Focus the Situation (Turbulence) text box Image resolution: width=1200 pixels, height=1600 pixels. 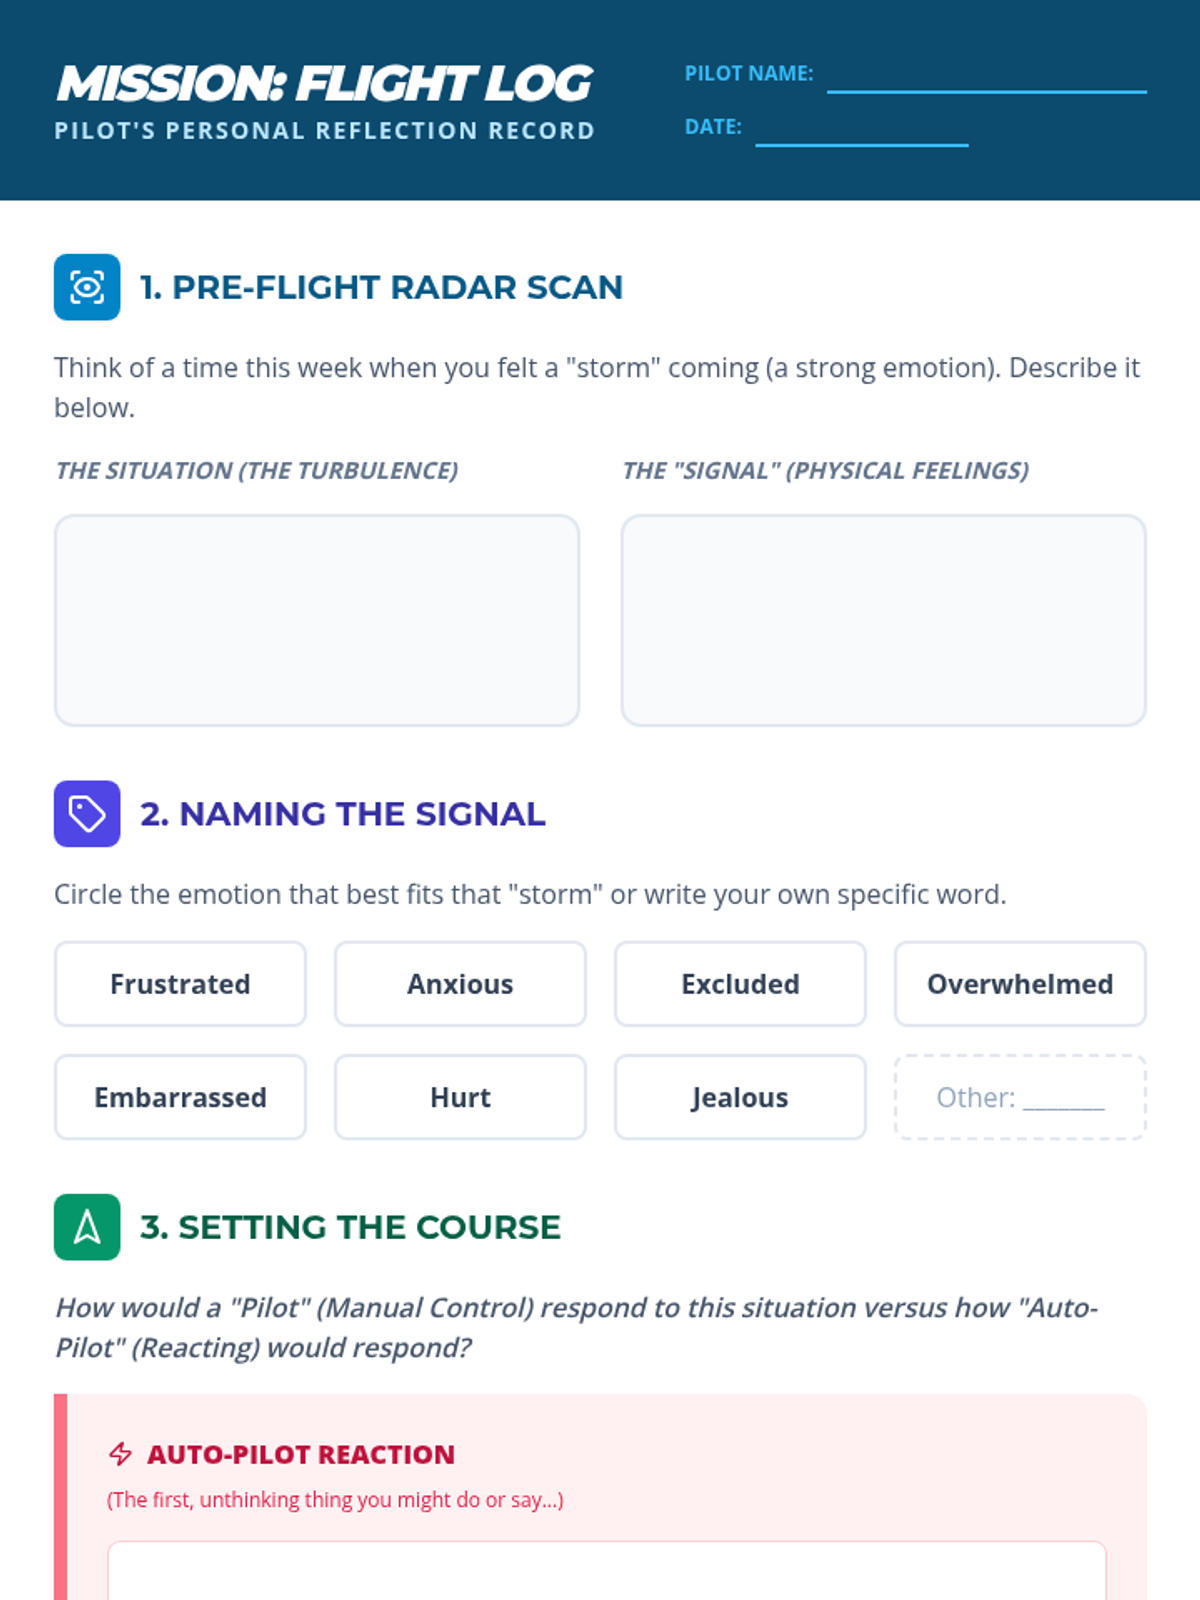pos(317,620)
